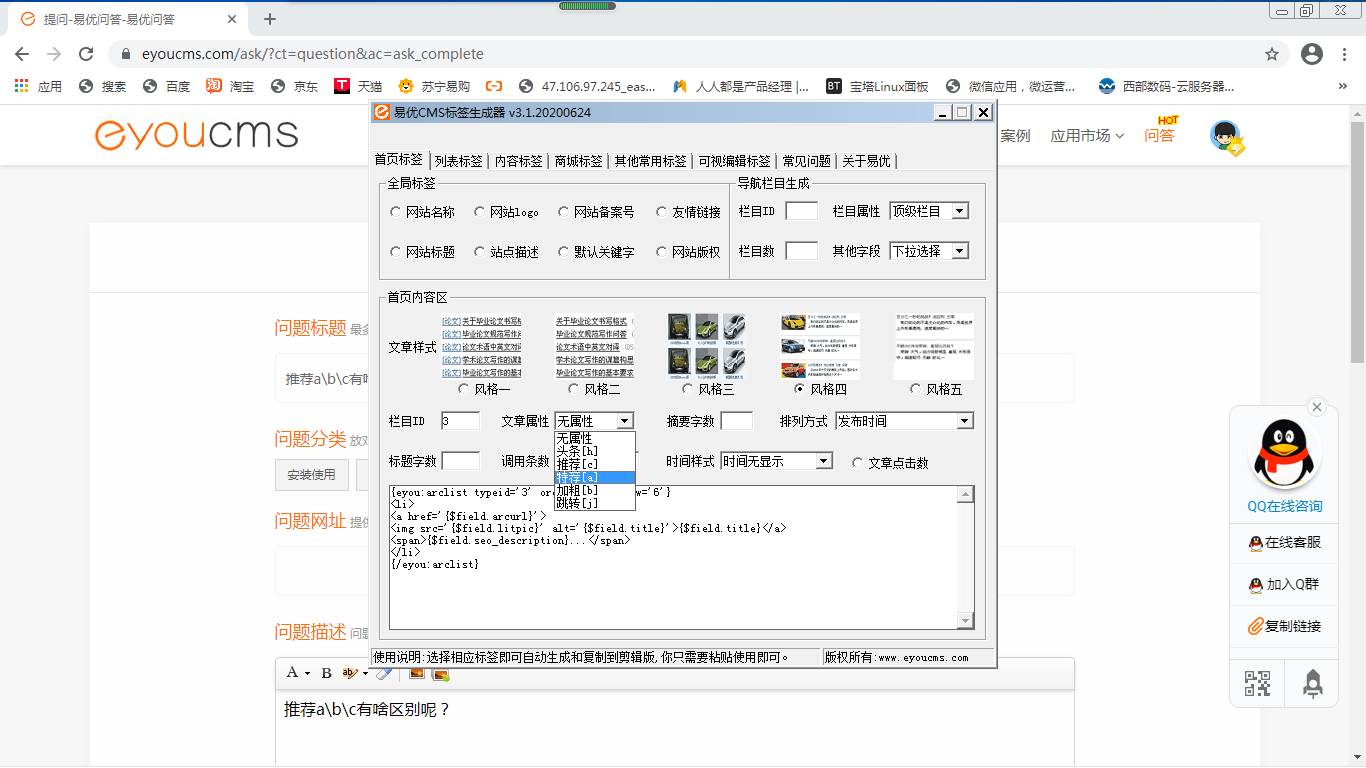
Task: Pick 跳转[j] from the attribute list
Action: click(x=595, y=503)
